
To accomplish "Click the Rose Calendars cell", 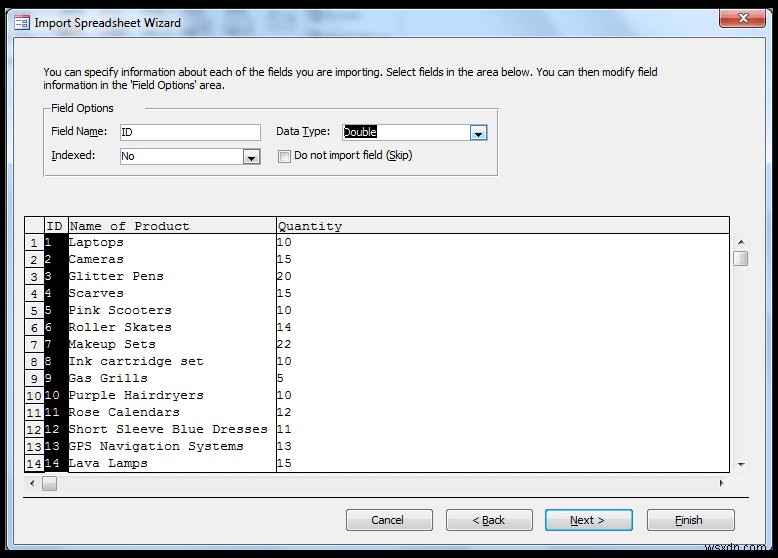I will [172, 412].
